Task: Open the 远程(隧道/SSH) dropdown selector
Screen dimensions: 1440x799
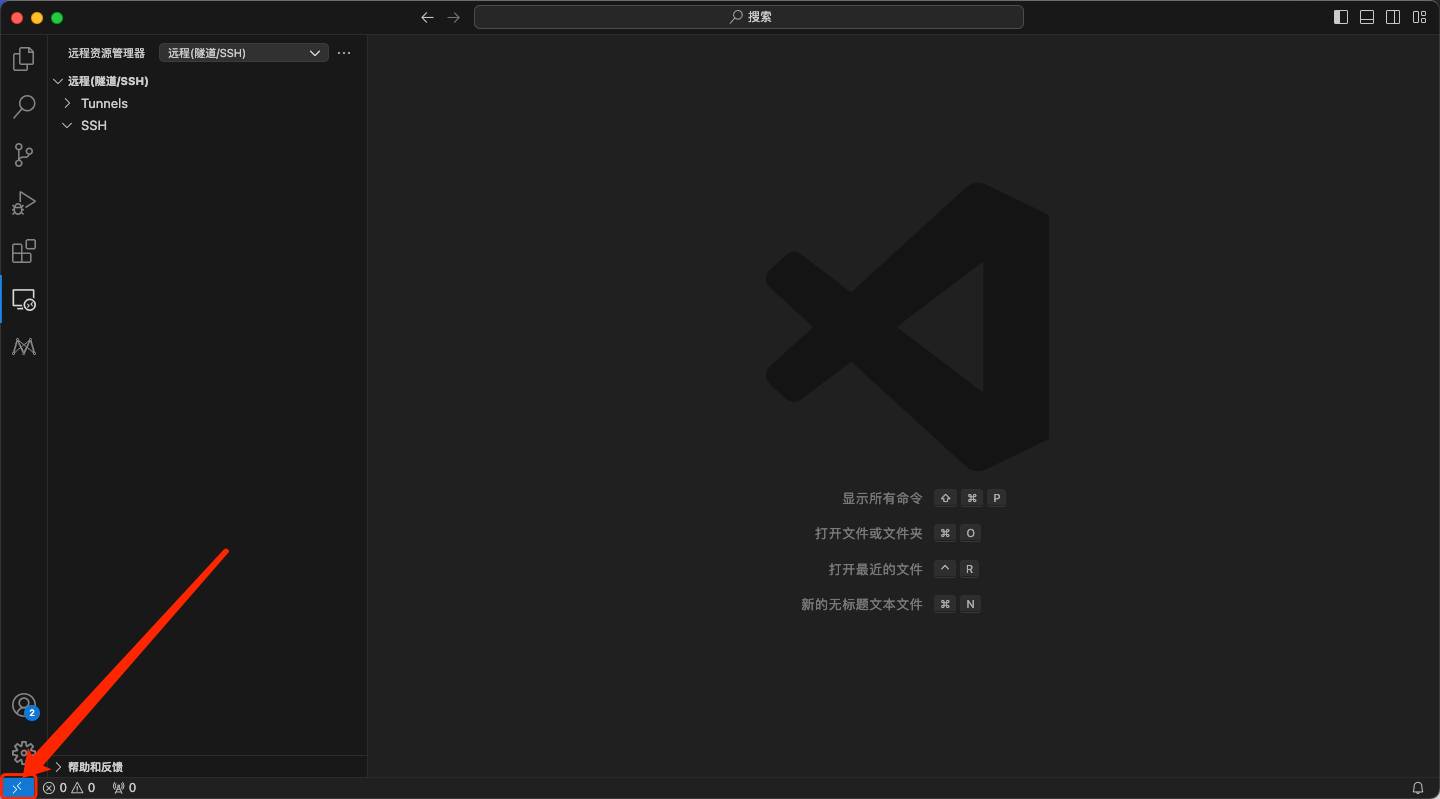Action: [244, 53]
